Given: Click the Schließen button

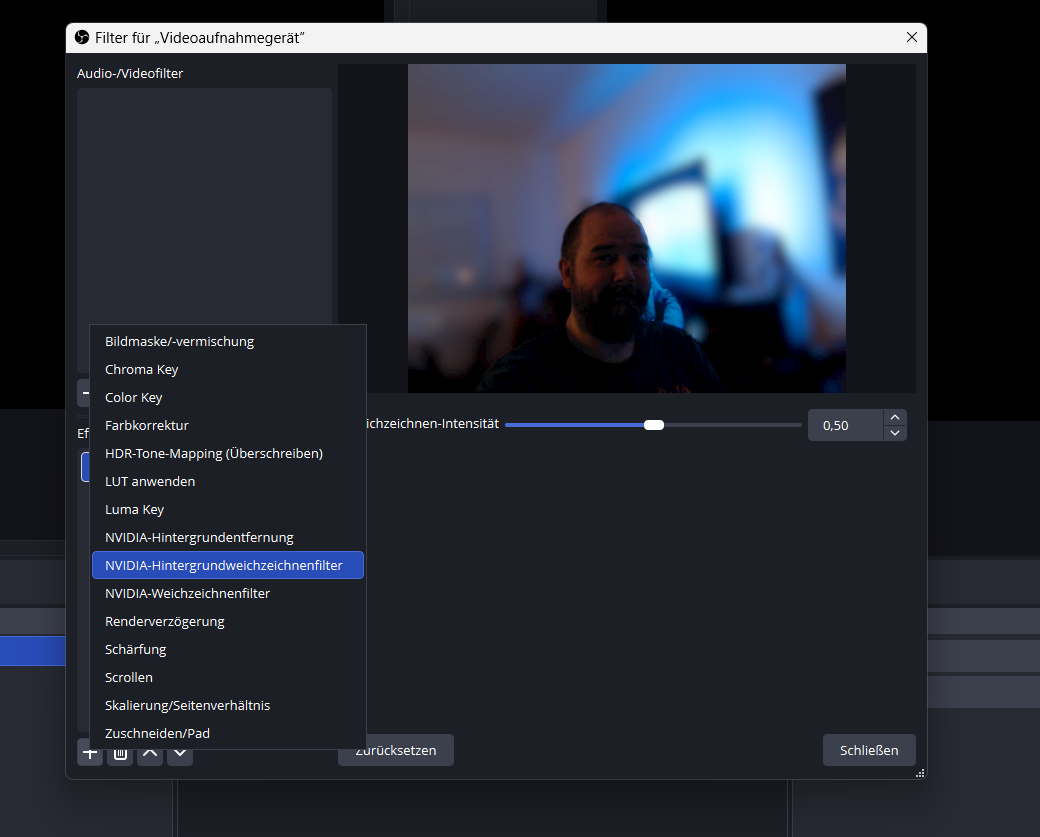Looking at the screenshot, I should click(868, 750).
